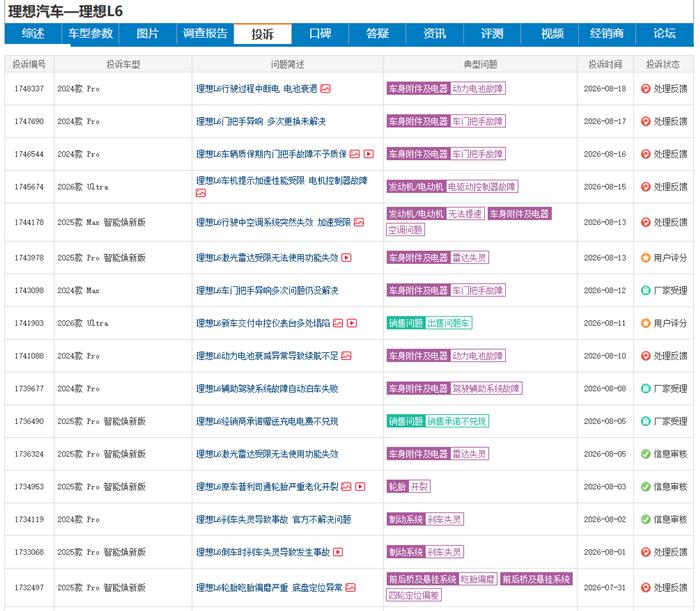Open complaint 理想L6经销商承诺赠送充电电费不兑现
Screen dimensions: 700x611
[267, 421]
